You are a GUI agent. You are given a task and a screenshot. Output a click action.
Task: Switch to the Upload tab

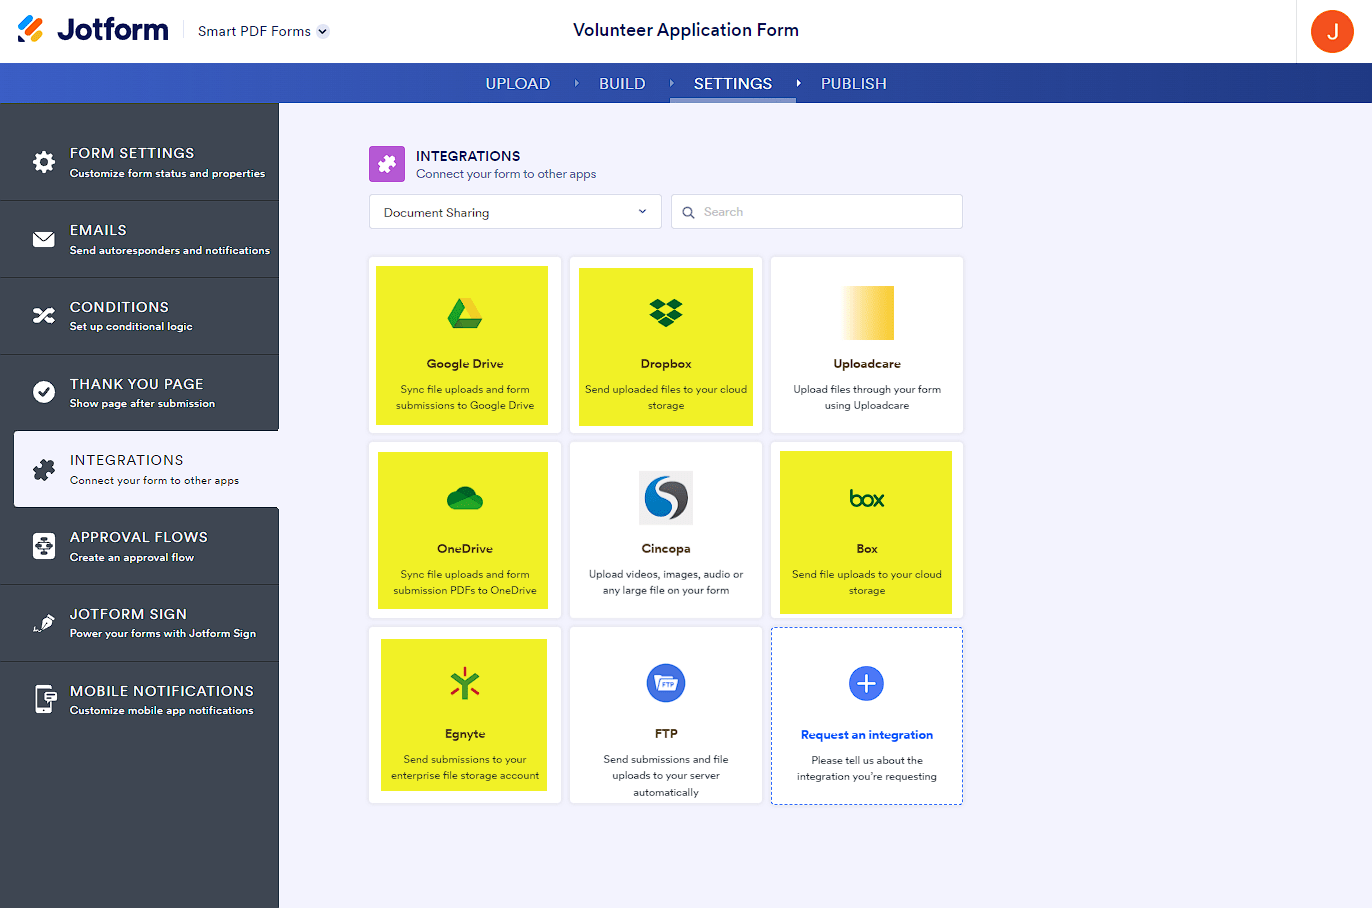(x=518, y=84)
